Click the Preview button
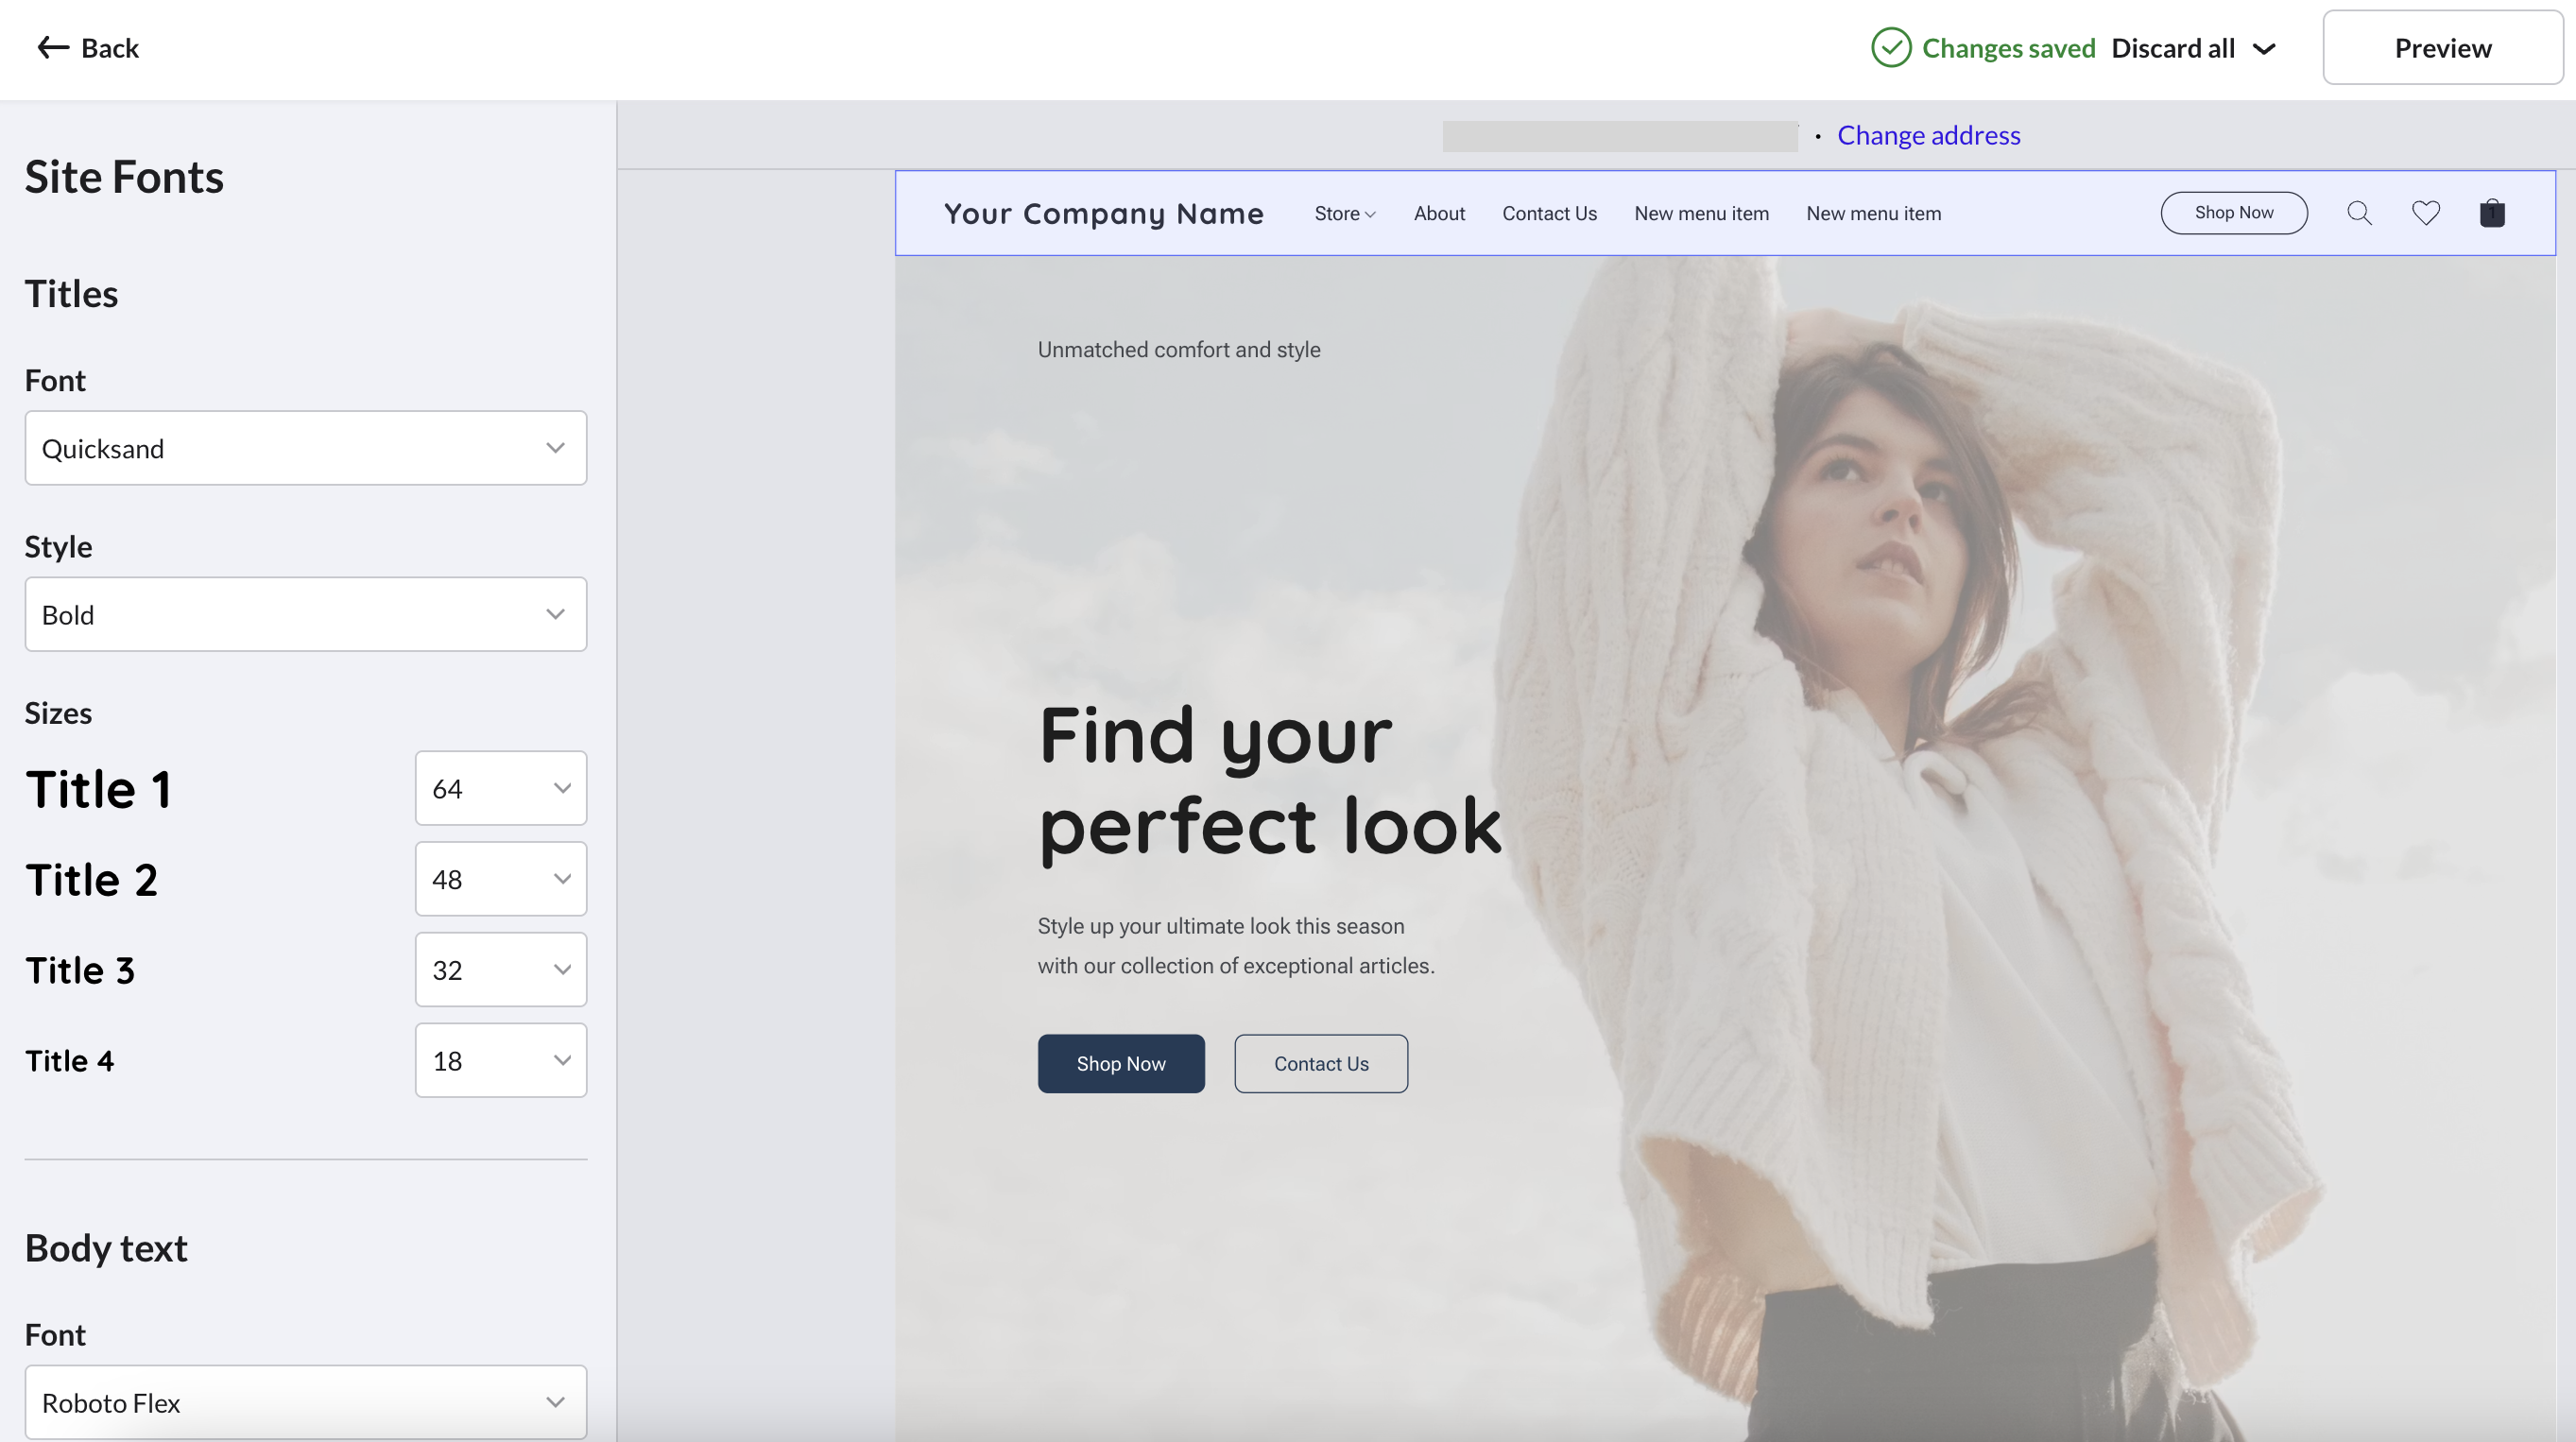The height and width of the screenshot is (1442, 2576). point(2442,47)
